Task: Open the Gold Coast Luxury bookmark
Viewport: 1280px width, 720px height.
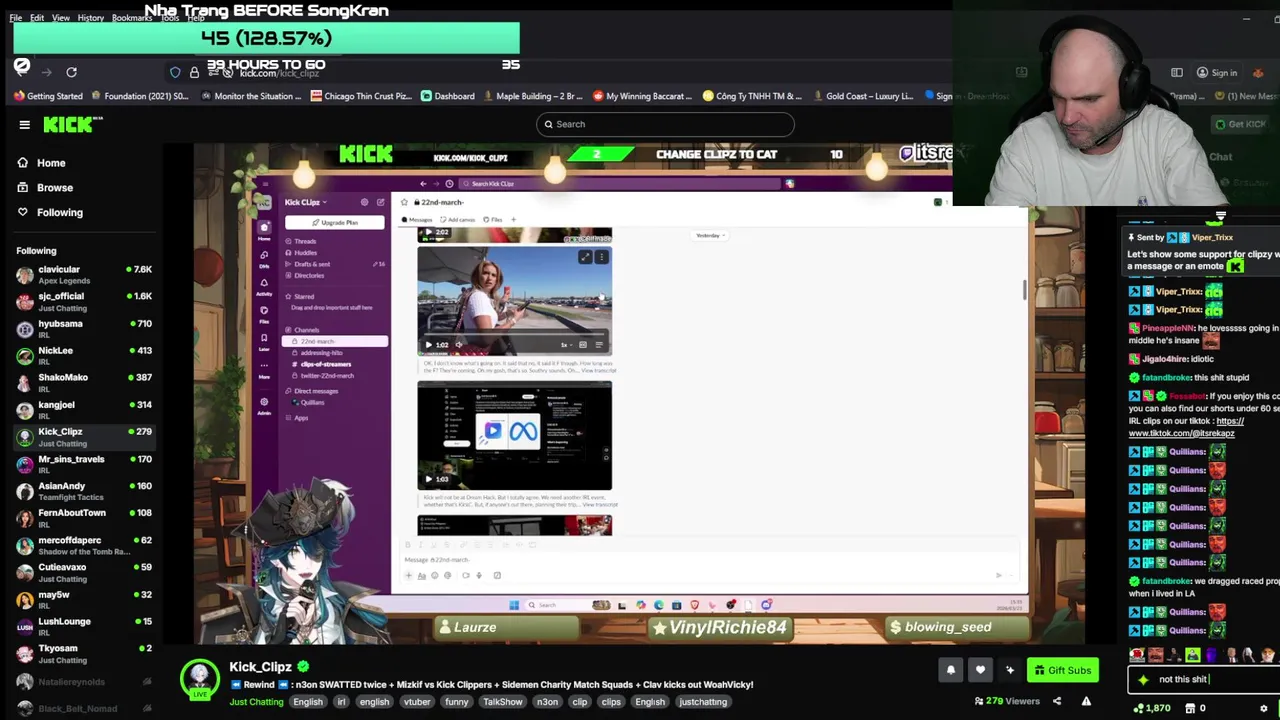Action: 863,96
